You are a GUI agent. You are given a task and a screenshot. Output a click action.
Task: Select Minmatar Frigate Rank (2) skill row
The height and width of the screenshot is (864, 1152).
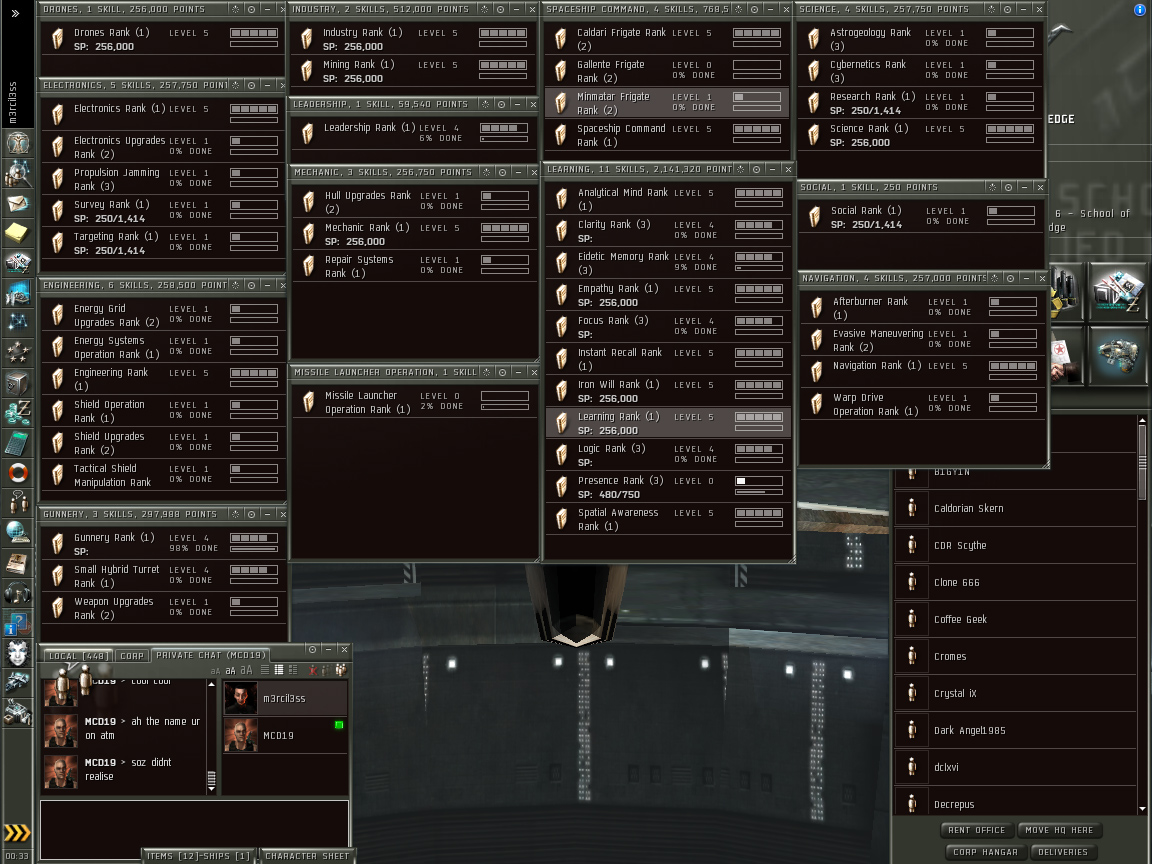coord(667,103)
